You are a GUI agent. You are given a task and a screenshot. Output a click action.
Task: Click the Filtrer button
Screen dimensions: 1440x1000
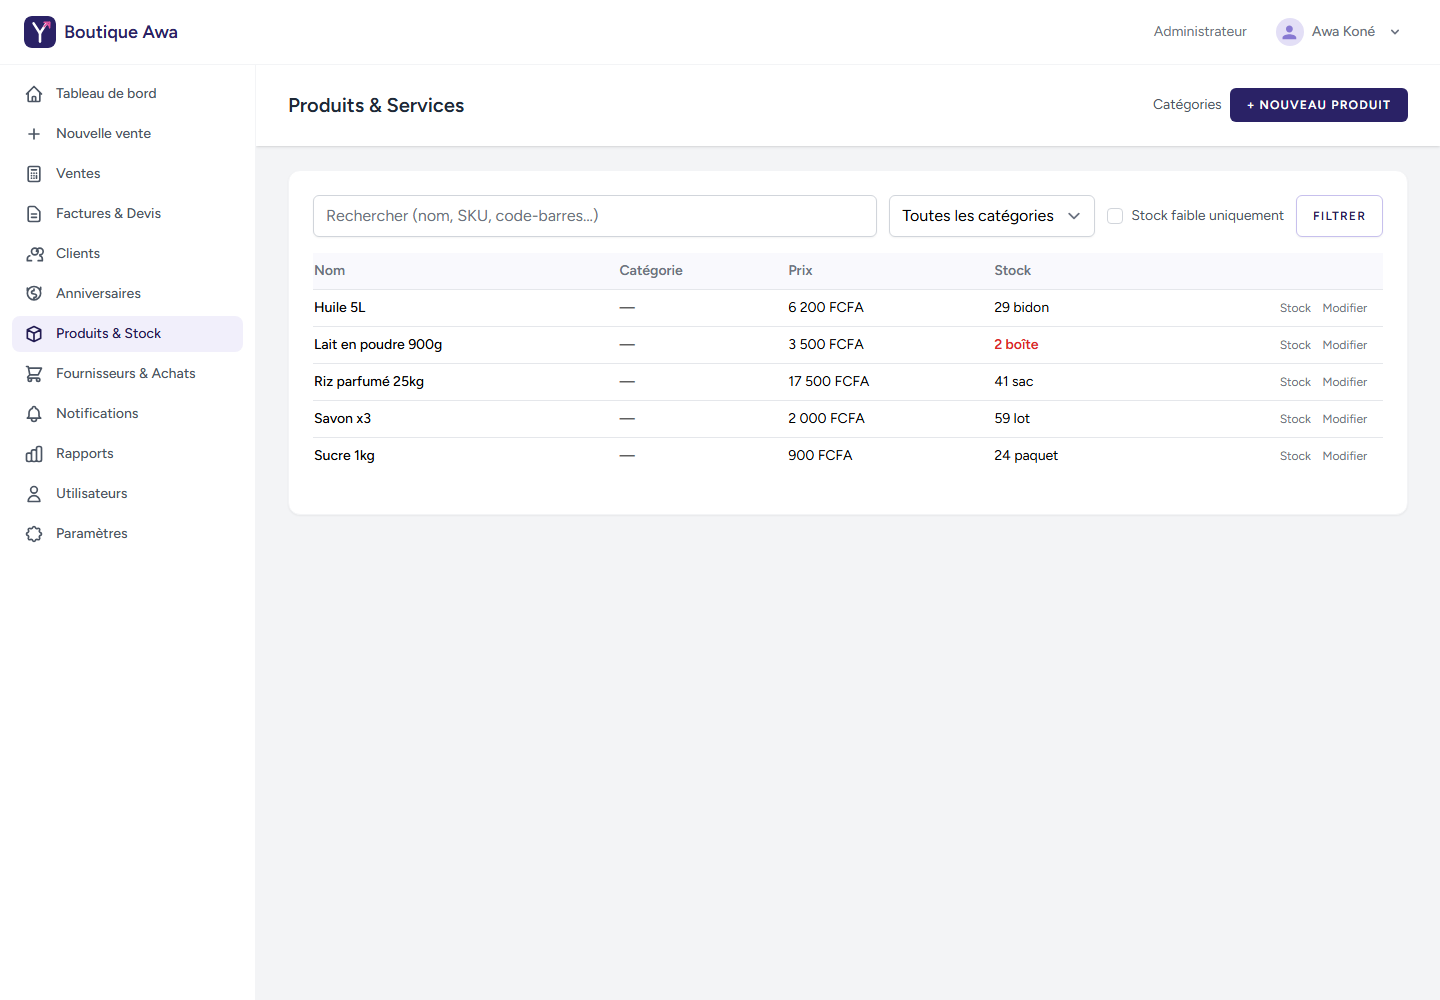coord(1339,216)
